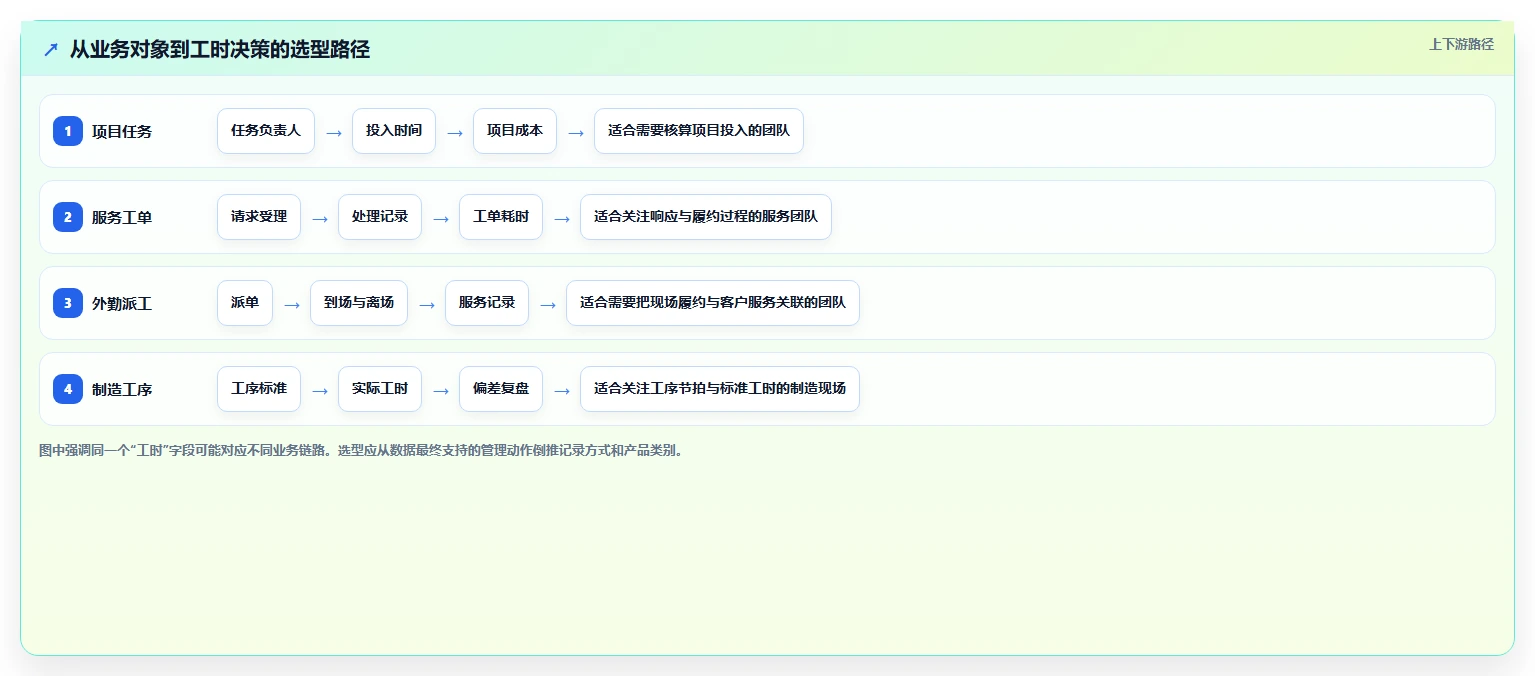Click the 项目成本 step chip
Viewport: 1535px width, 676px height.
(515, 131)
